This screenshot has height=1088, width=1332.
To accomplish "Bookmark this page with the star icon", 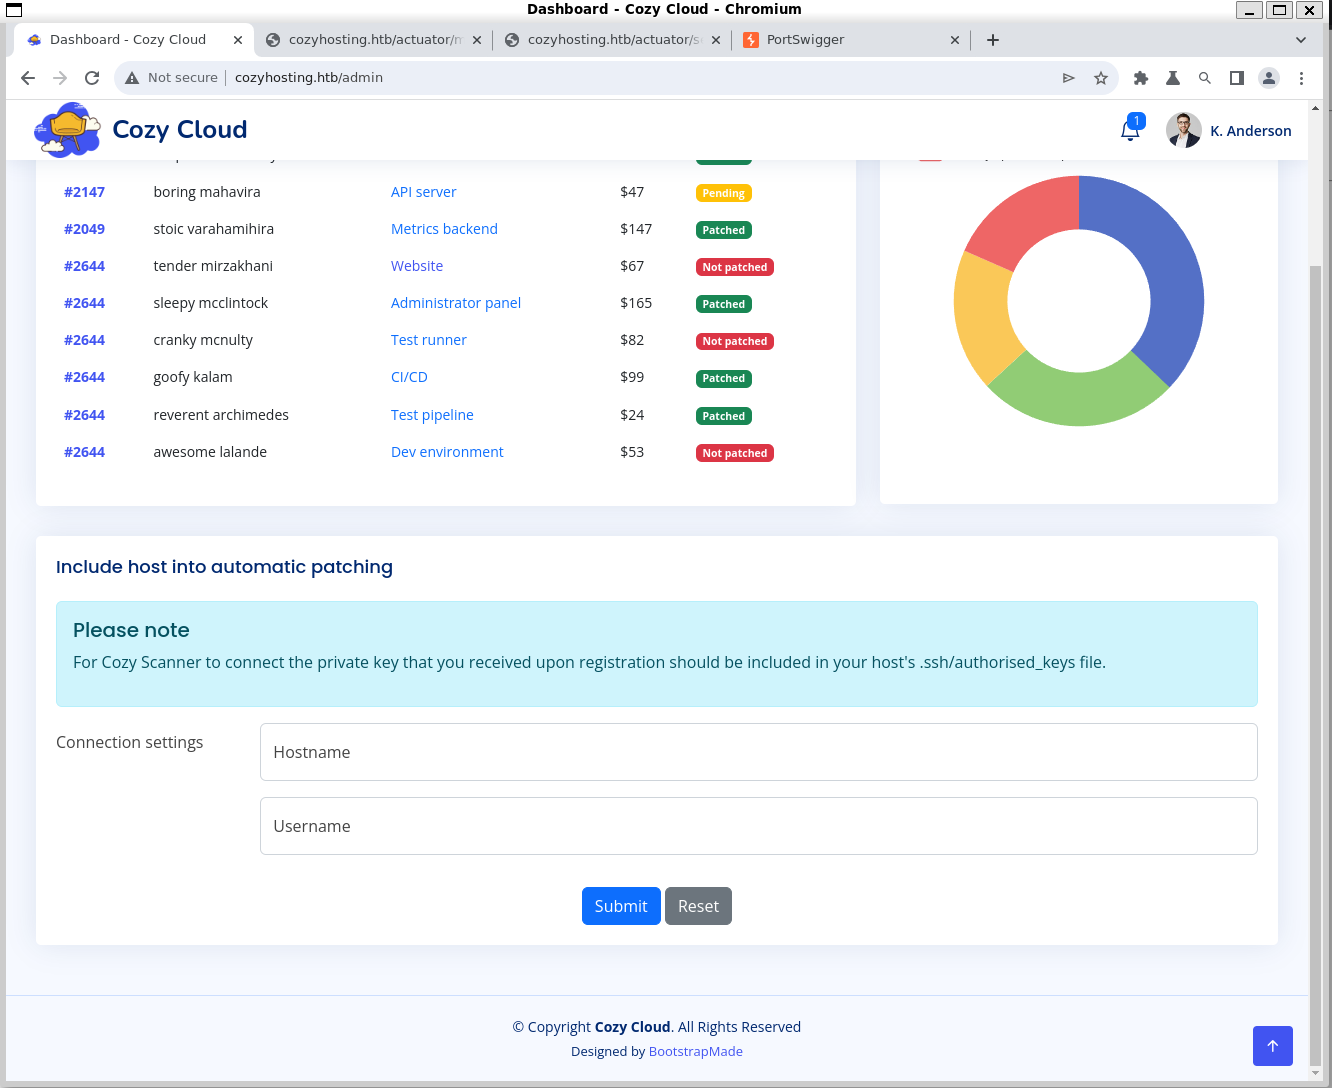I will (x=1101, y=78).
